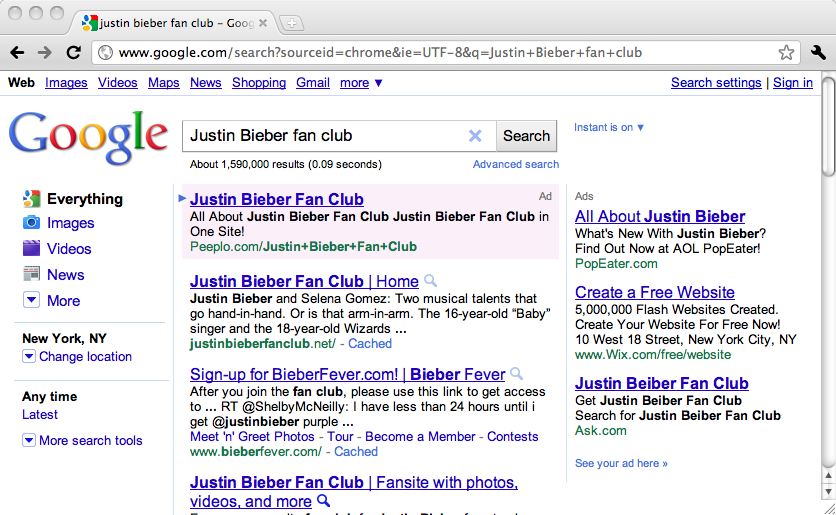Preview BieberFever result with magnifier icon
Screen dimensions: 836x515
[516, 373]
